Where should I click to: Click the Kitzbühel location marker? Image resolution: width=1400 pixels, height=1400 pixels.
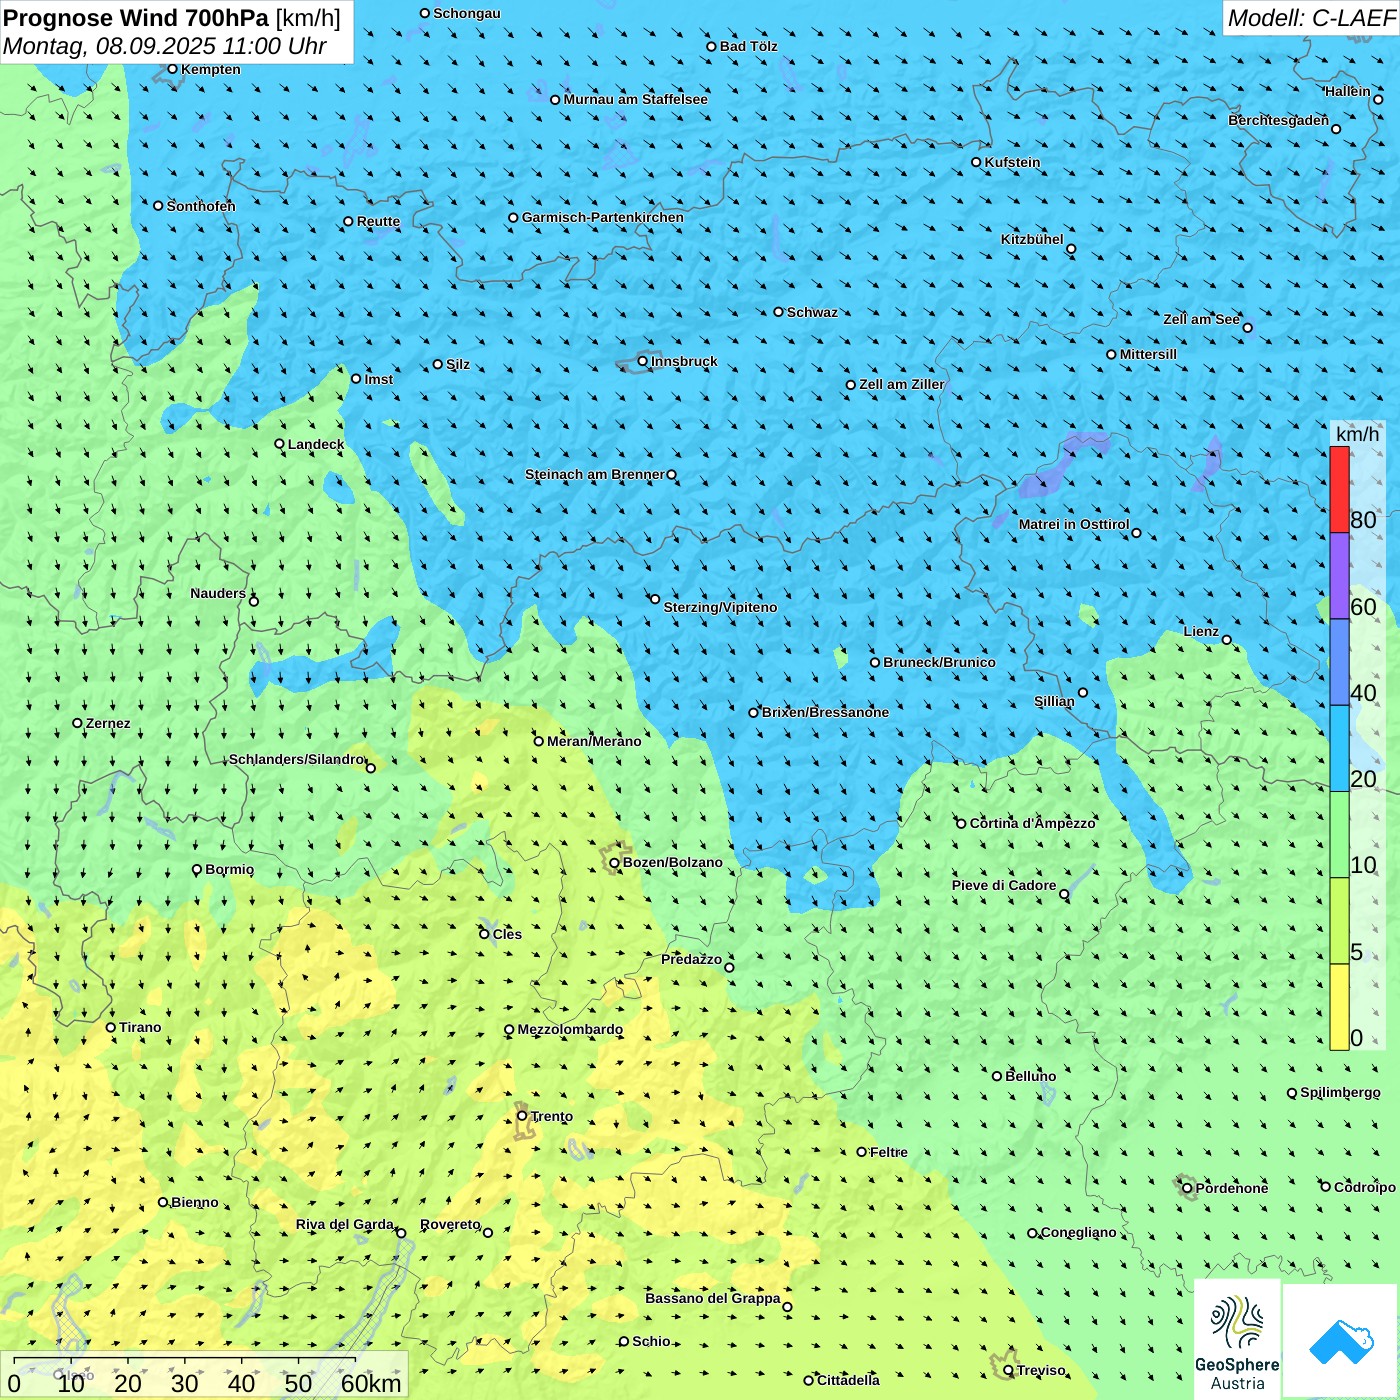[x=1071, y=249]
